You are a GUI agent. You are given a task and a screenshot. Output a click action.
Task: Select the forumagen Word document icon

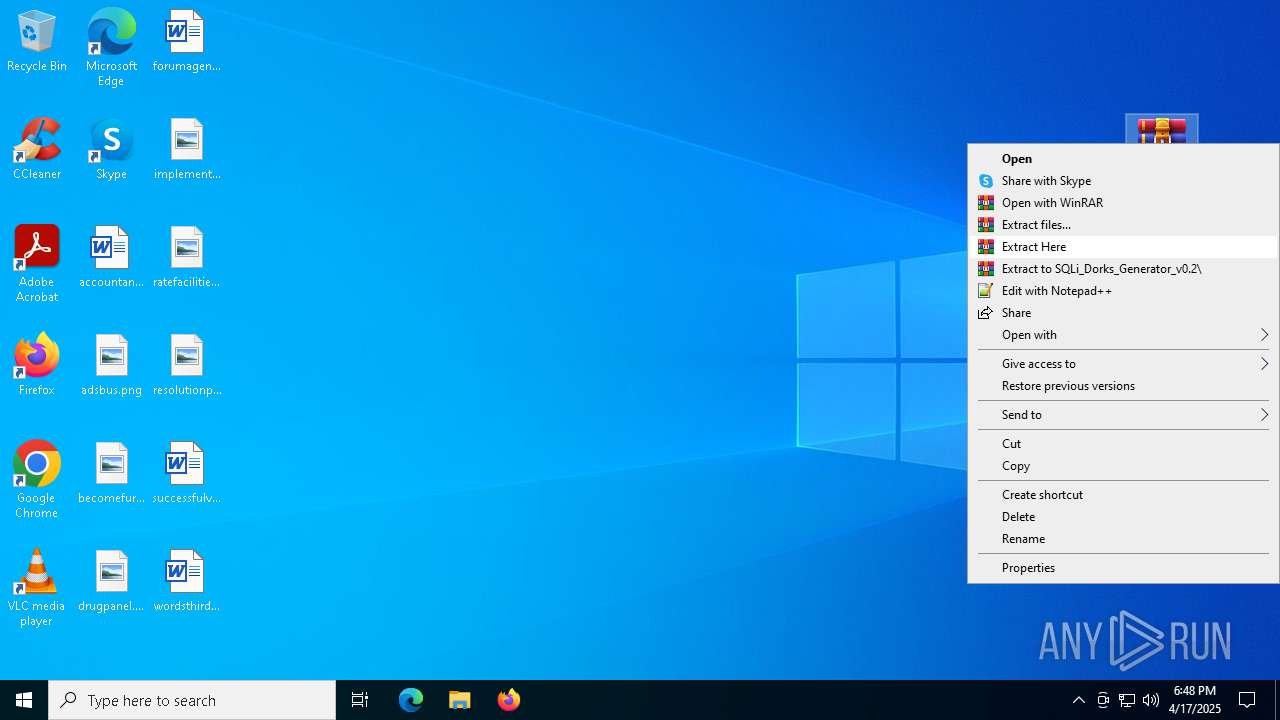186,42
